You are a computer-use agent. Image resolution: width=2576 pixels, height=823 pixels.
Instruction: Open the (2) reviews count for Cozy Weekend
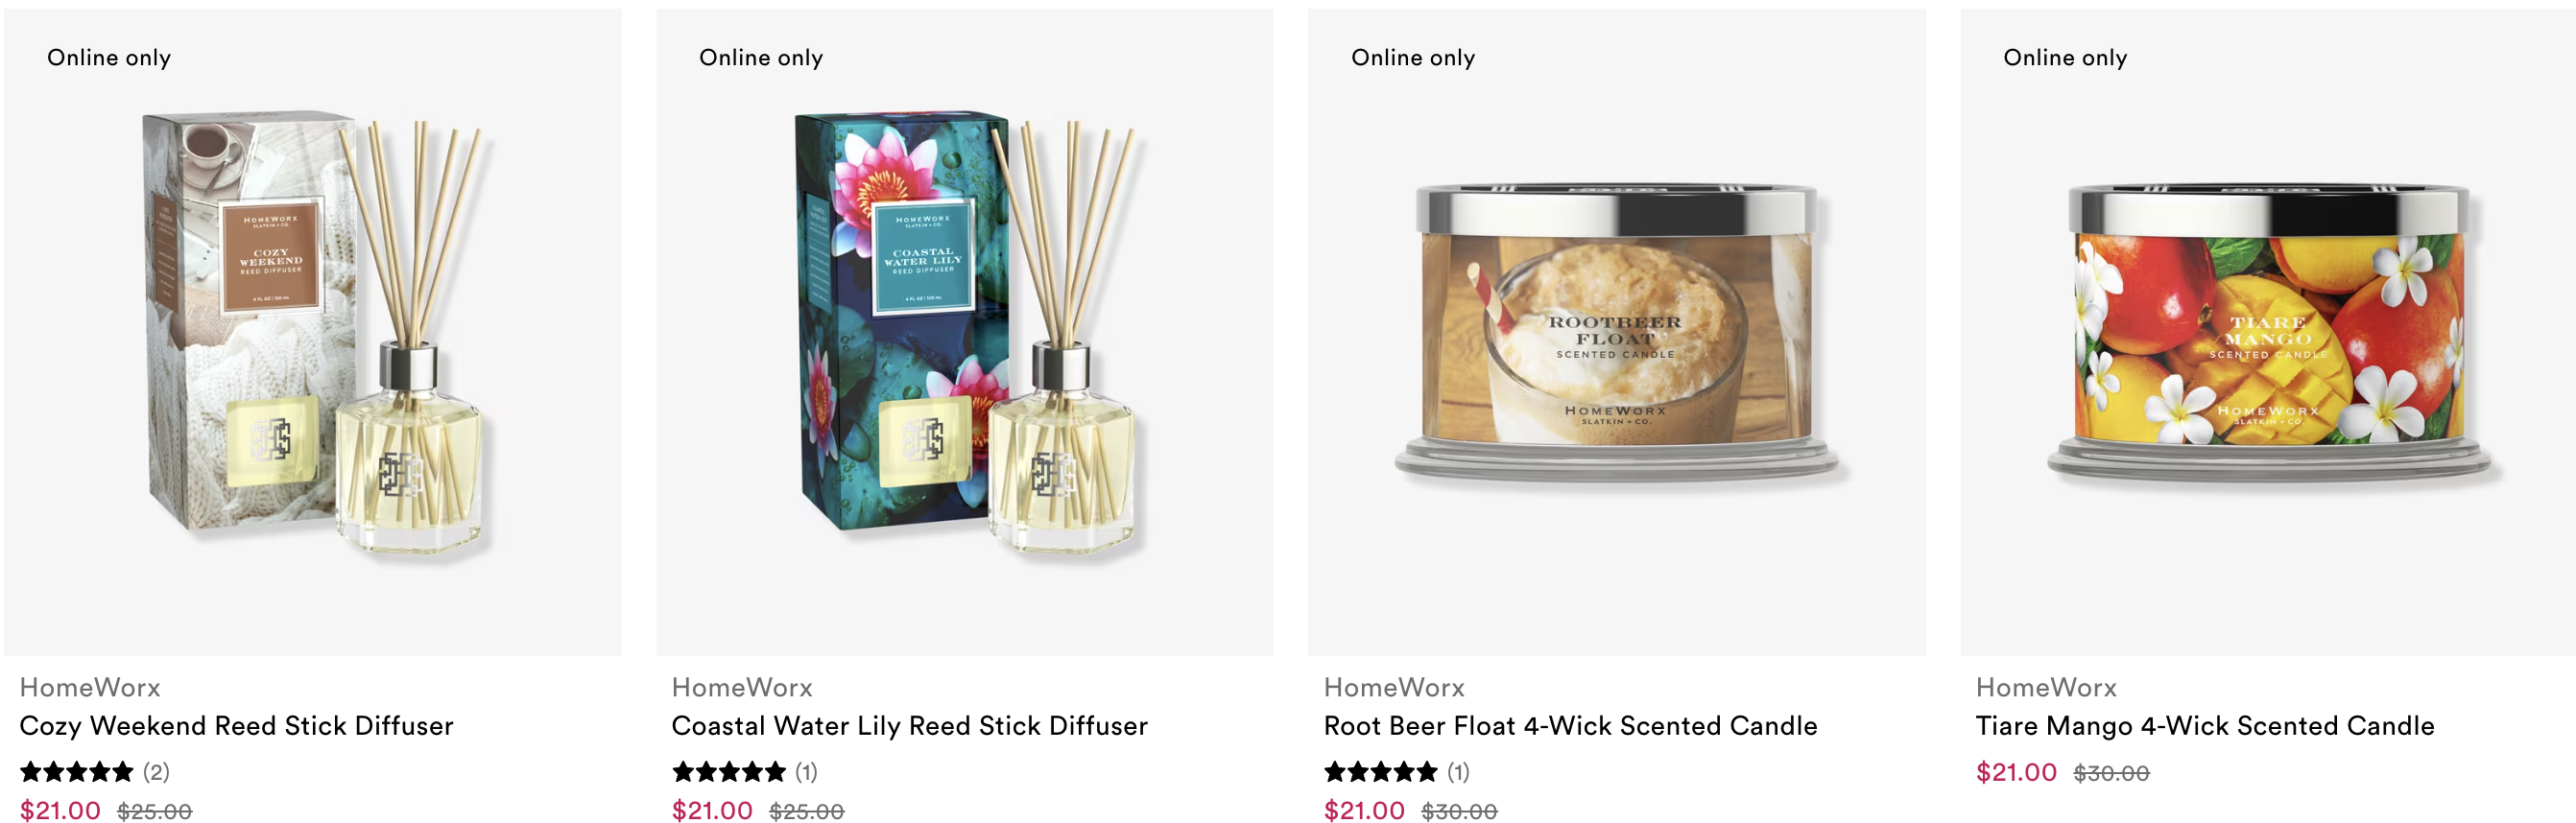[x=156, y=772]
